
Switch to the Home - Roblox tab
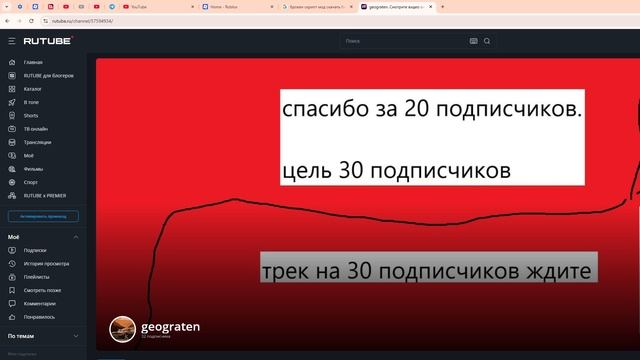point(237,7)
